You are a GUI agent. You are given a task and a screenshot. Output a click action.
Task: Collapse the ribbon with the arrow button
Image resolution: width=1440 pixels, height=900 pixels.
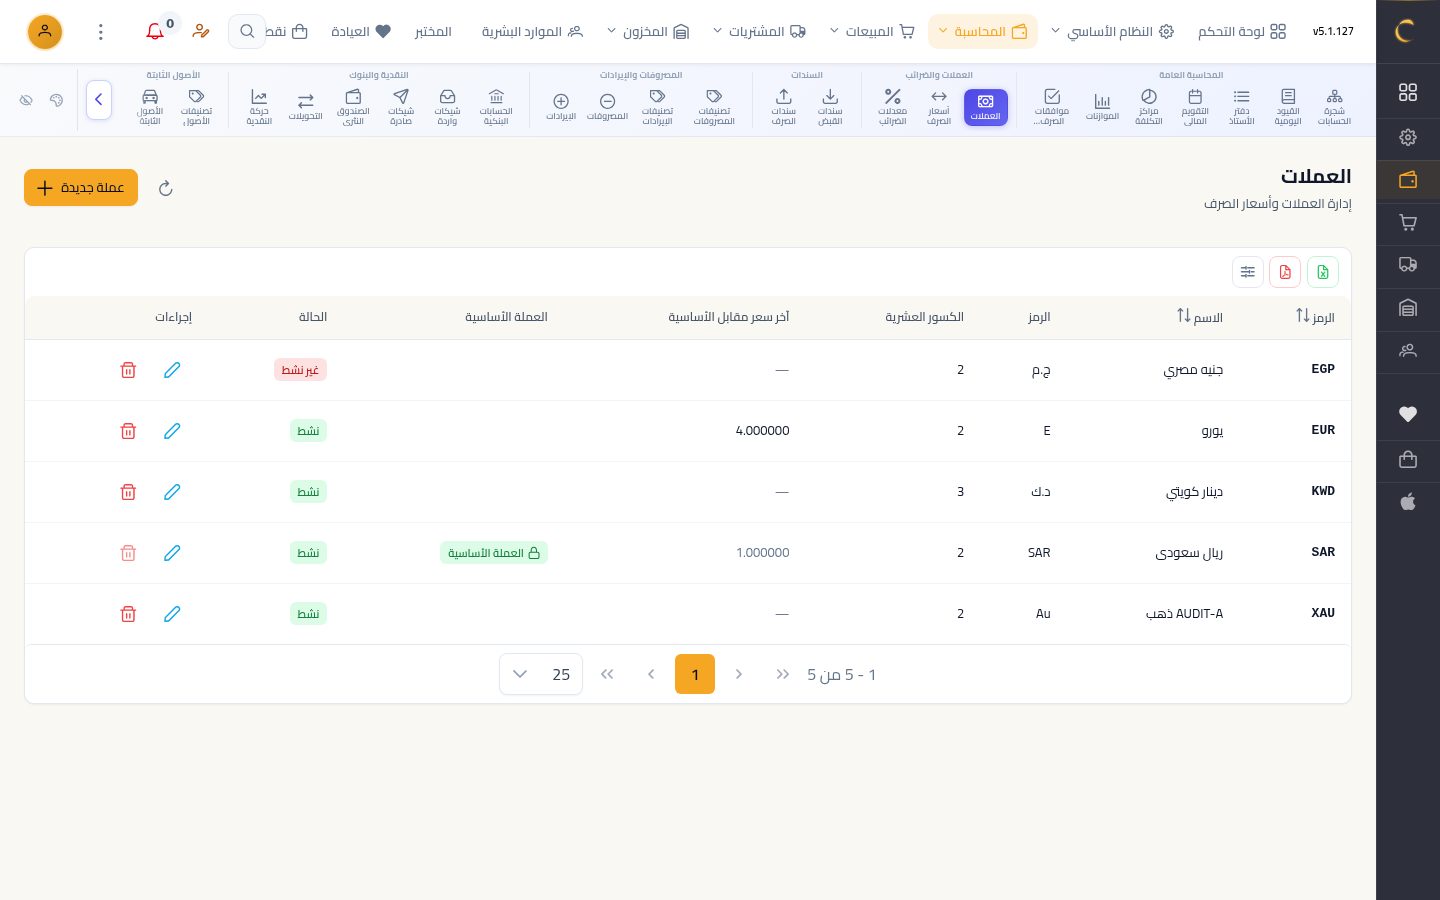99,100
